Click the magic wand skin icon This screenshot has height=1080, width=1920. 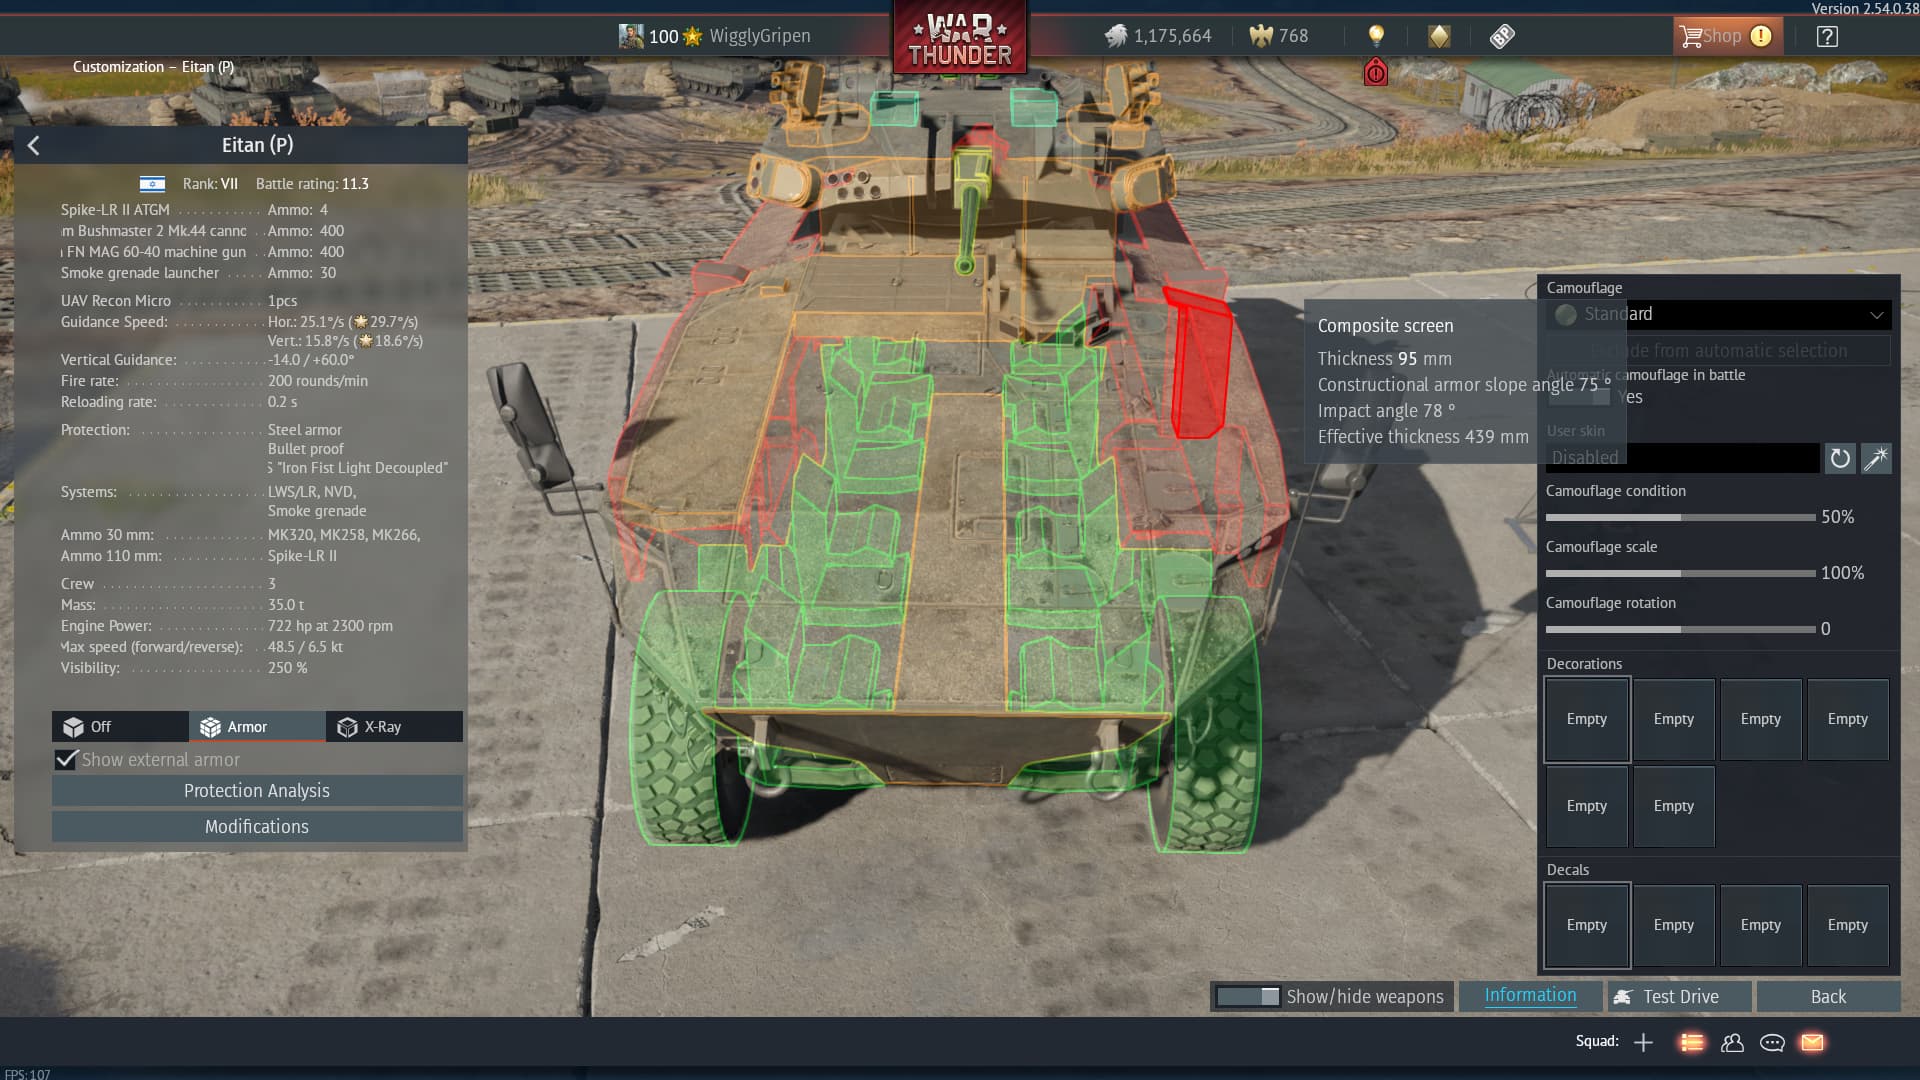point(1875,458)
